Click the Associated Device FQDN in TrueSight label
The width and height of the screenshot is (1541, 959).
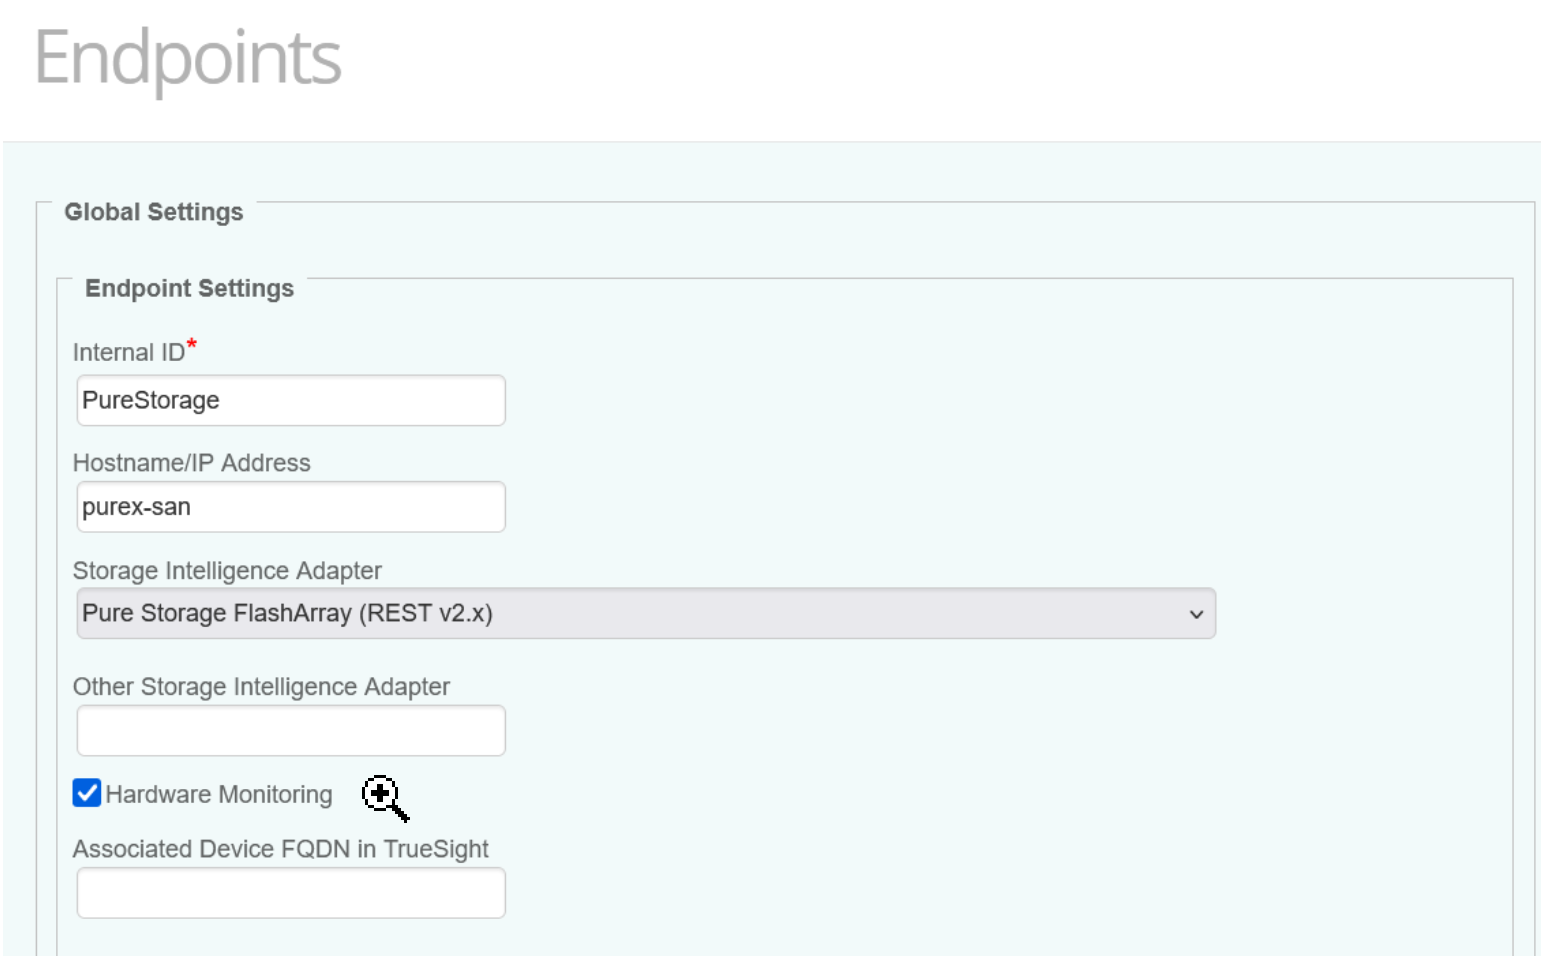(281, 848)
